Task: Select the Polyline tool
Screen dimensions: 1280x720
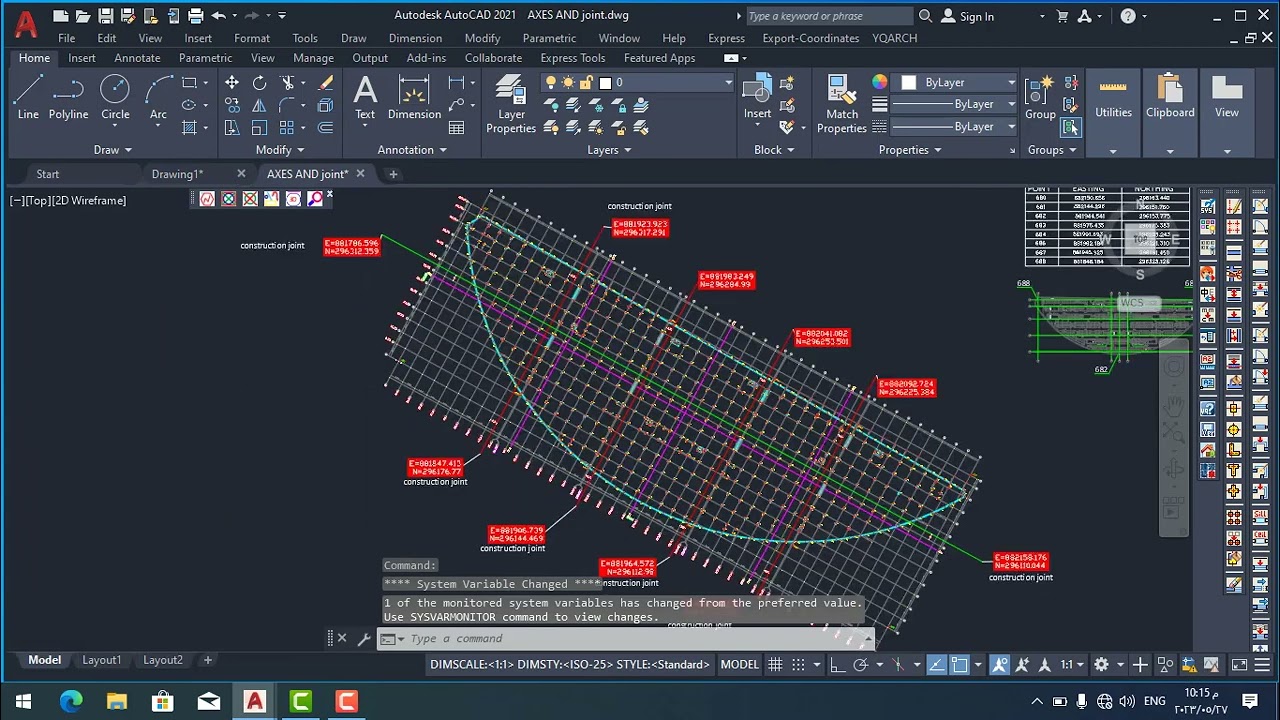Action: coord(68,98)
